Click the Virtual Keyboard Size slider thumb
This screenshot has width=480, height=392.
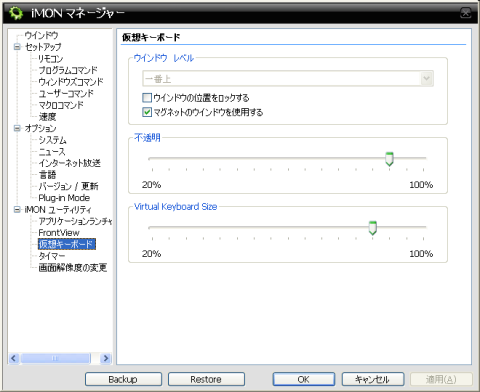pos(373,228)
